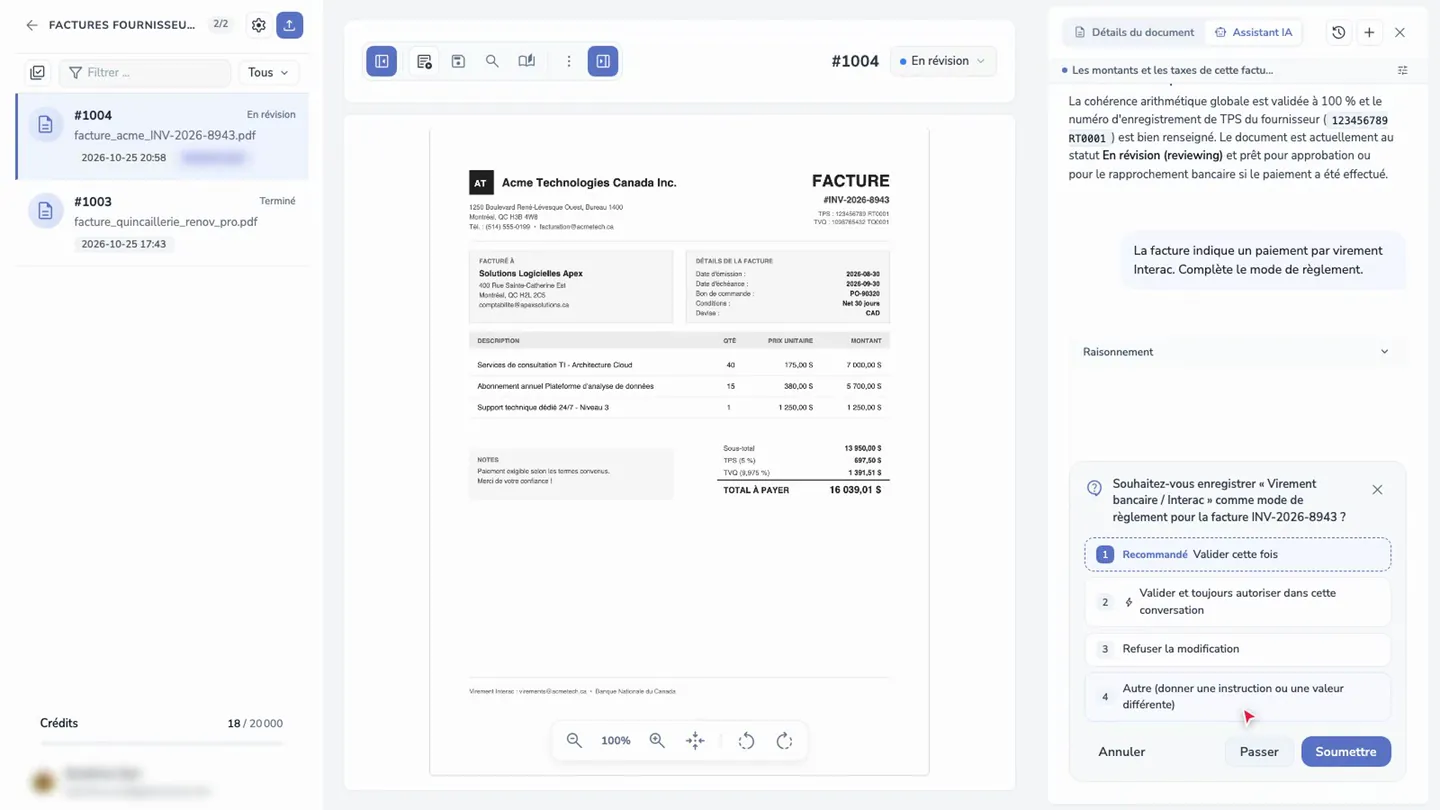
Task: Click the document annotation list toolbar icon
Action: click(x=424, y=61)
